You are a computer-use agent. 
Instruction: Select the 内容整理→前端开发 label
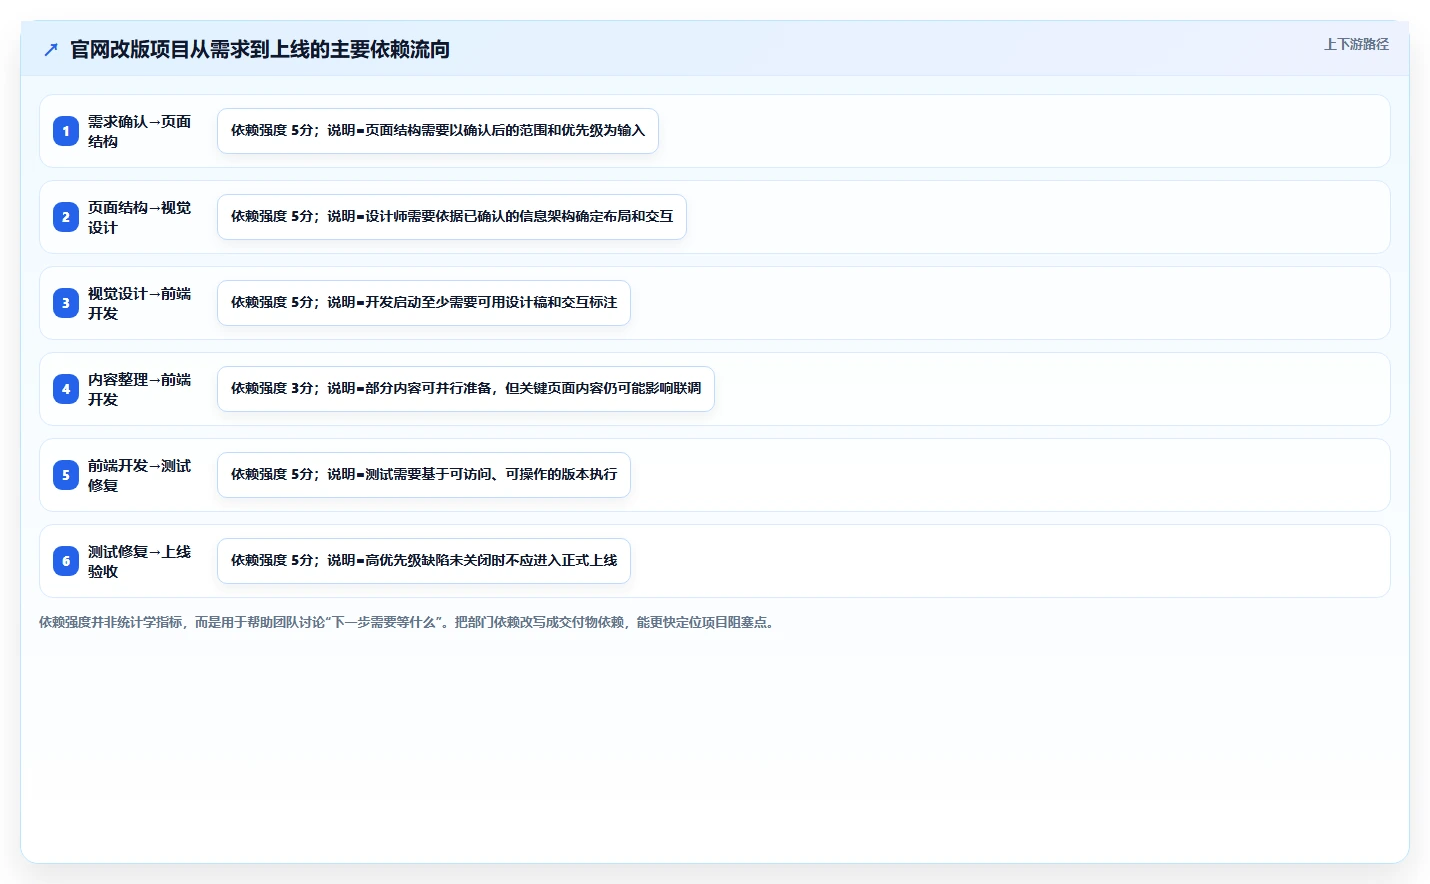(139, 389)
